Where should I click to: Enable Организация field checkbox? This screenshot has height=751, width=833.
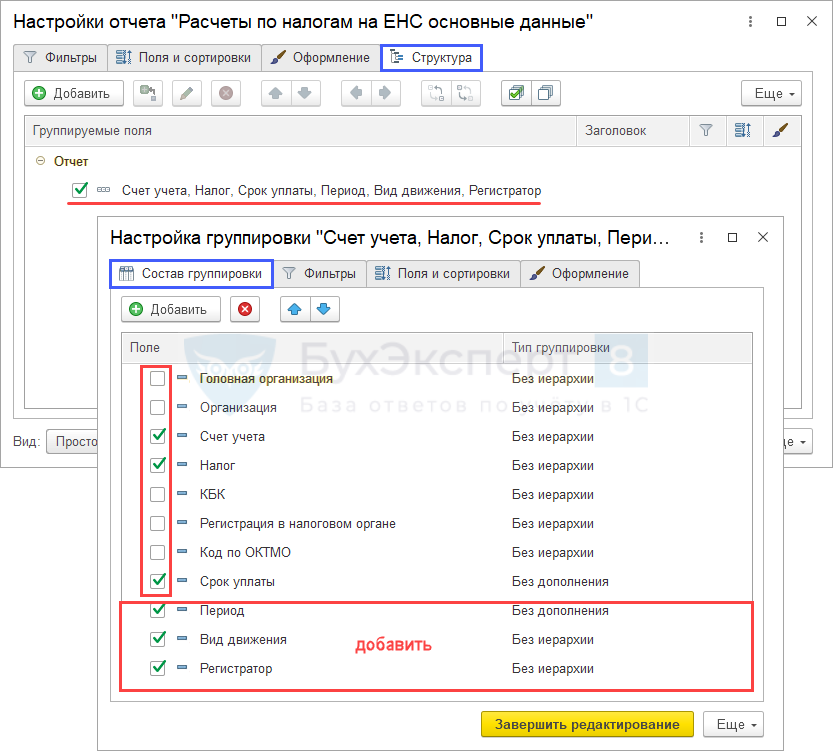click(x=157, y=407)
